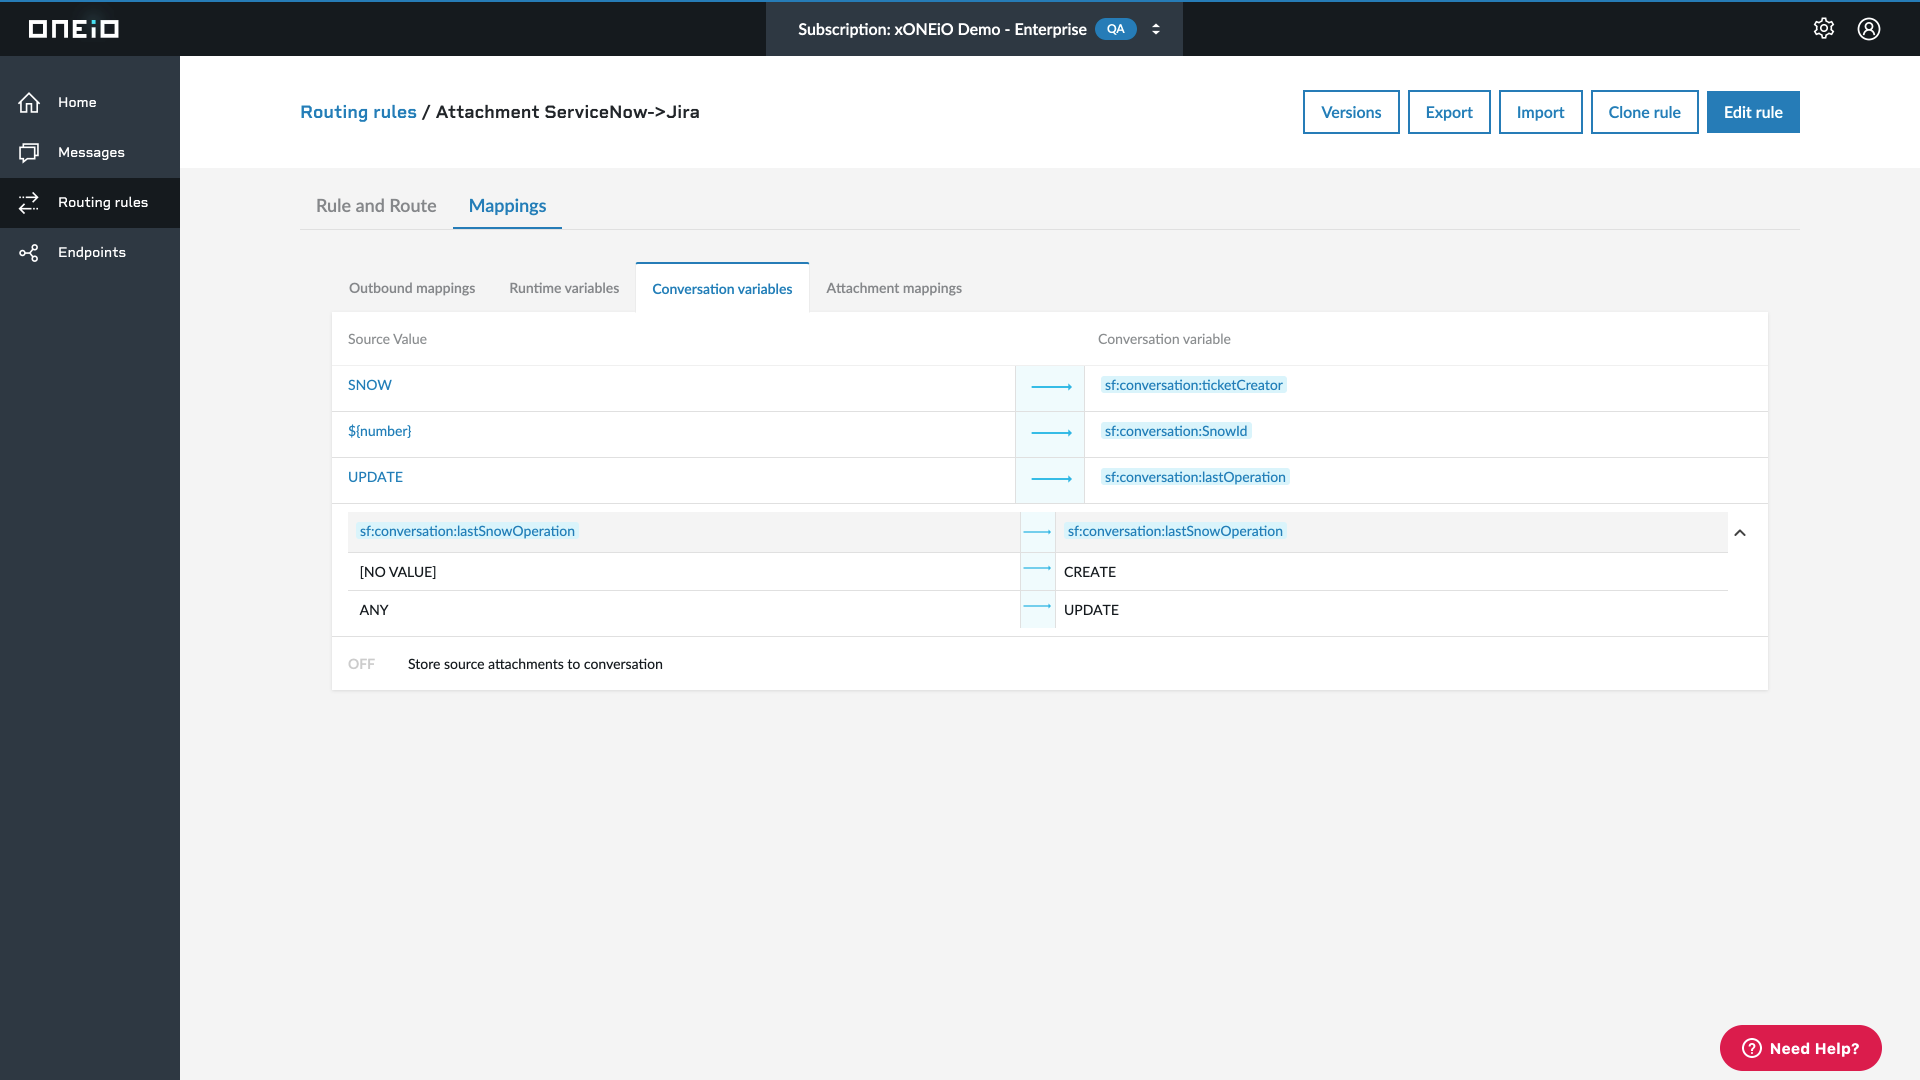Click UPDATE target value in ANY row
The image size is (1920, 1080).
coord(1091,610)
